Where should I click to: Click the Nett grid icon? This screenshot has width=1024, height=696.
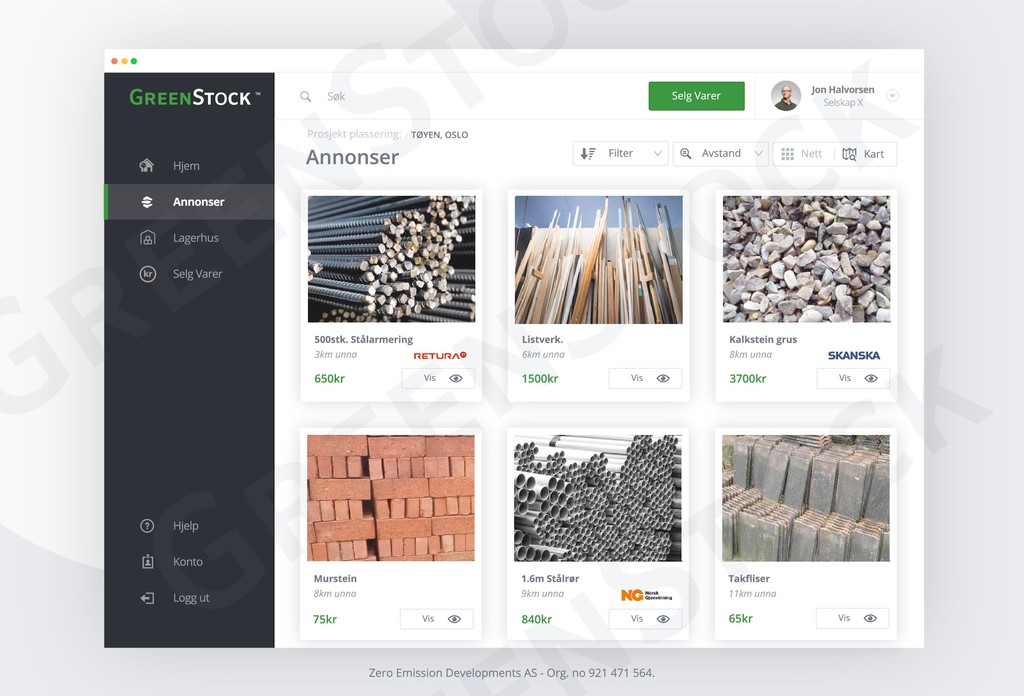click(x=788, y=154)
